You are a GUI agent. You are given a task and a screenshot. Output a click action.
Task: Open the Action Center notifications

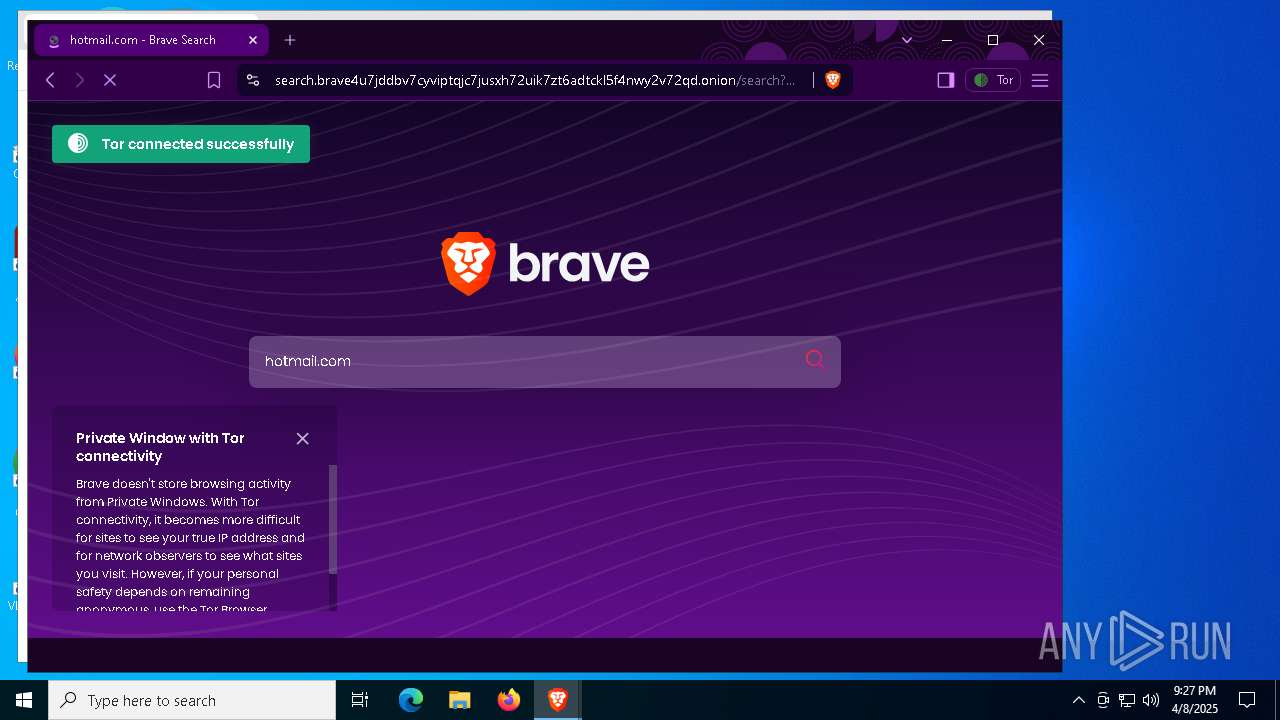pos(1247,700)
